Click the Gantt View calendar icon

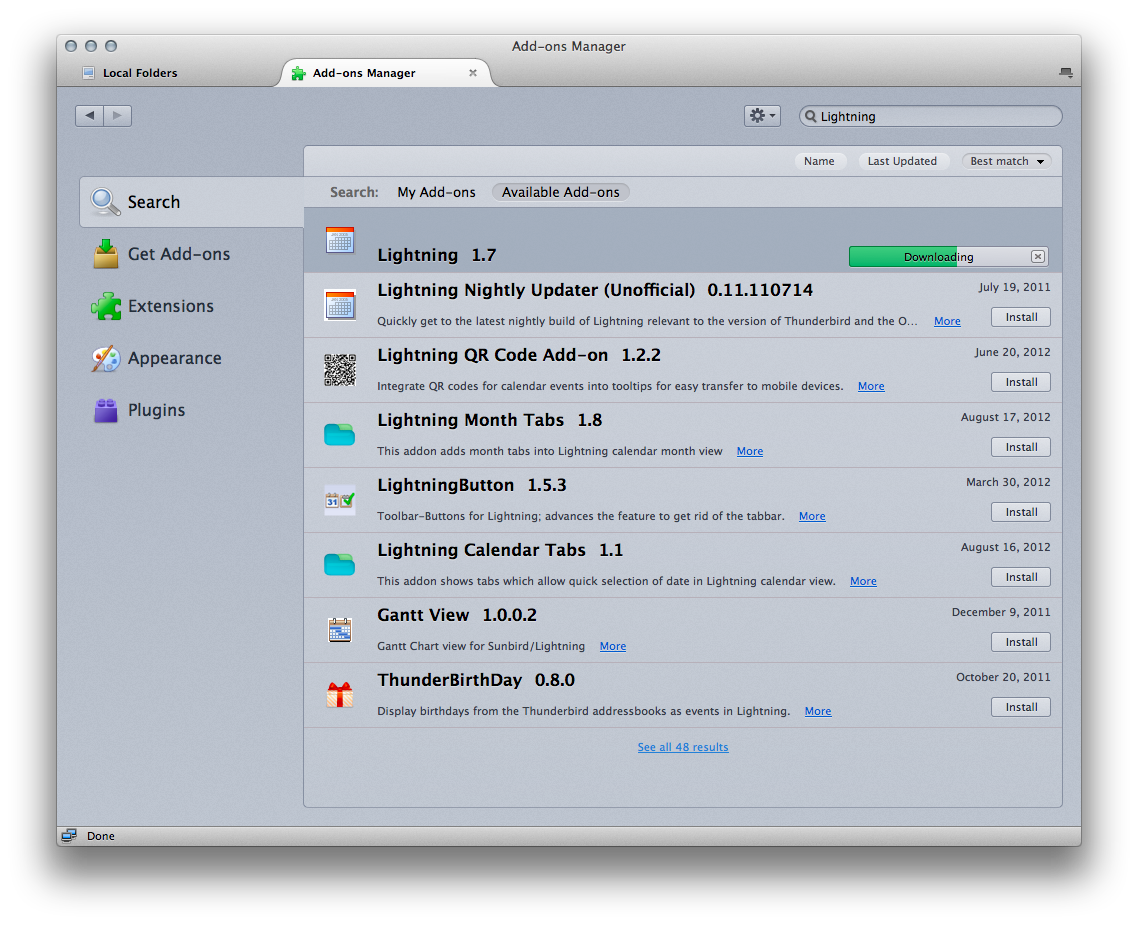coord(340,630)
